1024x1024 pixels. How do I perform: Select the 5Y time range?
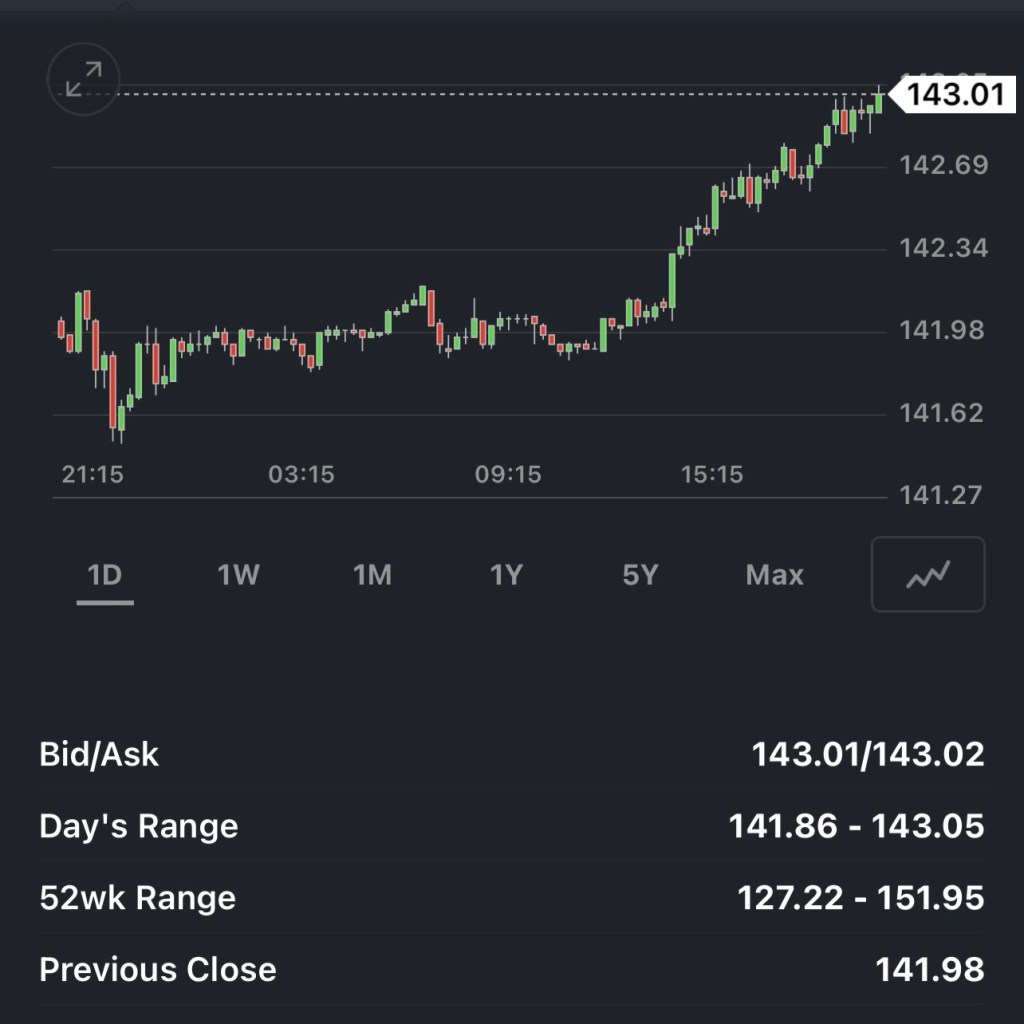(640, 575)
